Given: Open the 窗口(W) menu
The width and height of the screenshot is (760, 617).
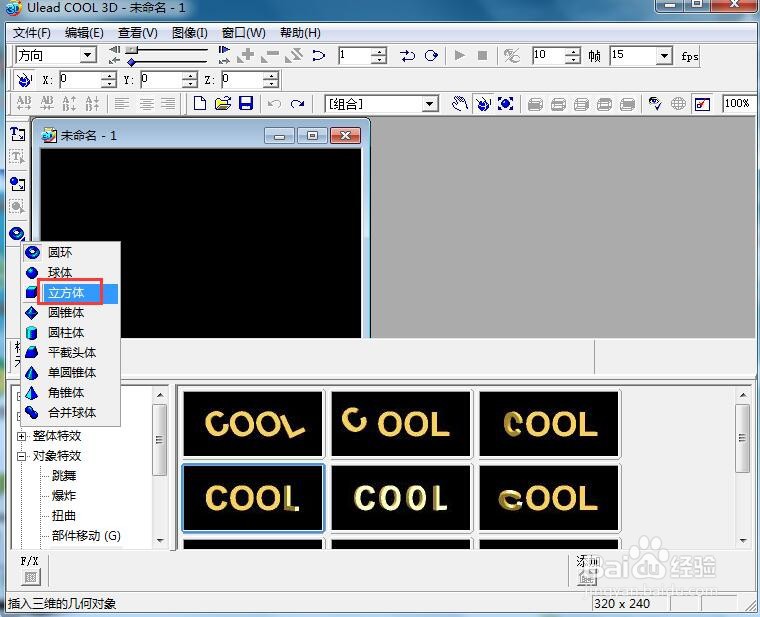Looking at the screenshot, I should pos(243,33).
